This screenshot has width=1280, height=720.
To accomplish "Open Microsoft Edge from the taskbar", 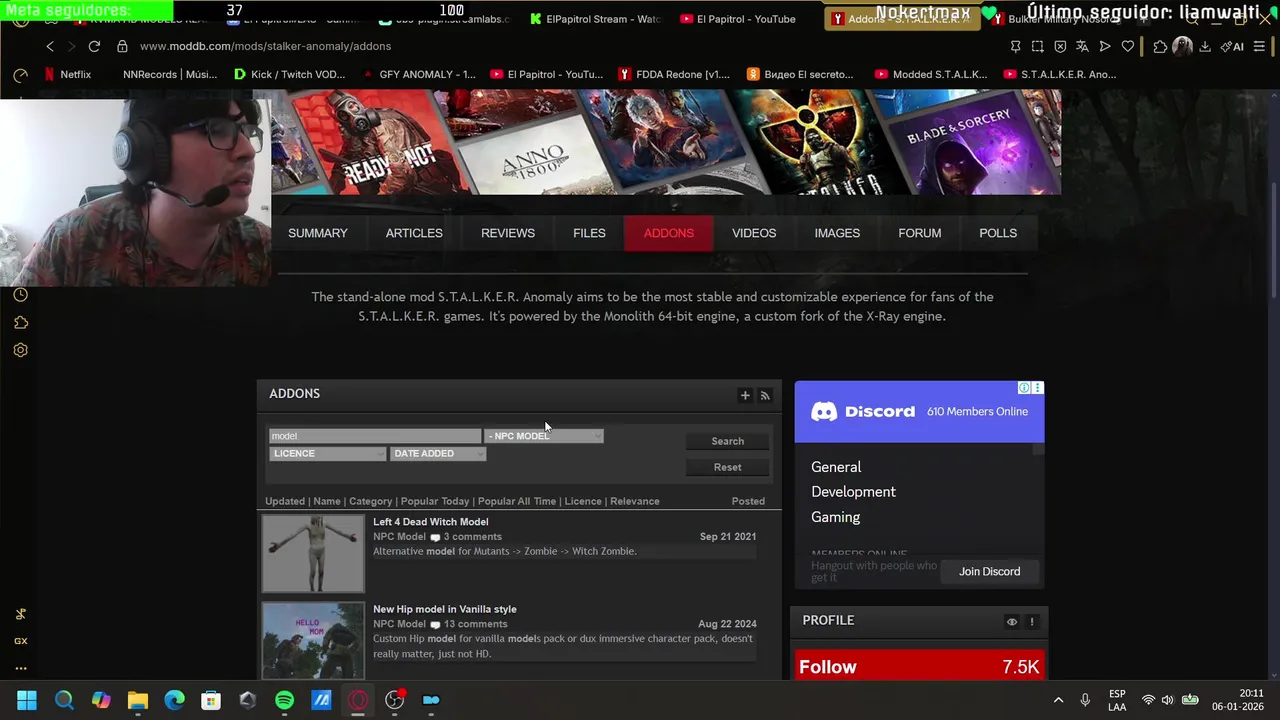I will click(x=174, y=700).
